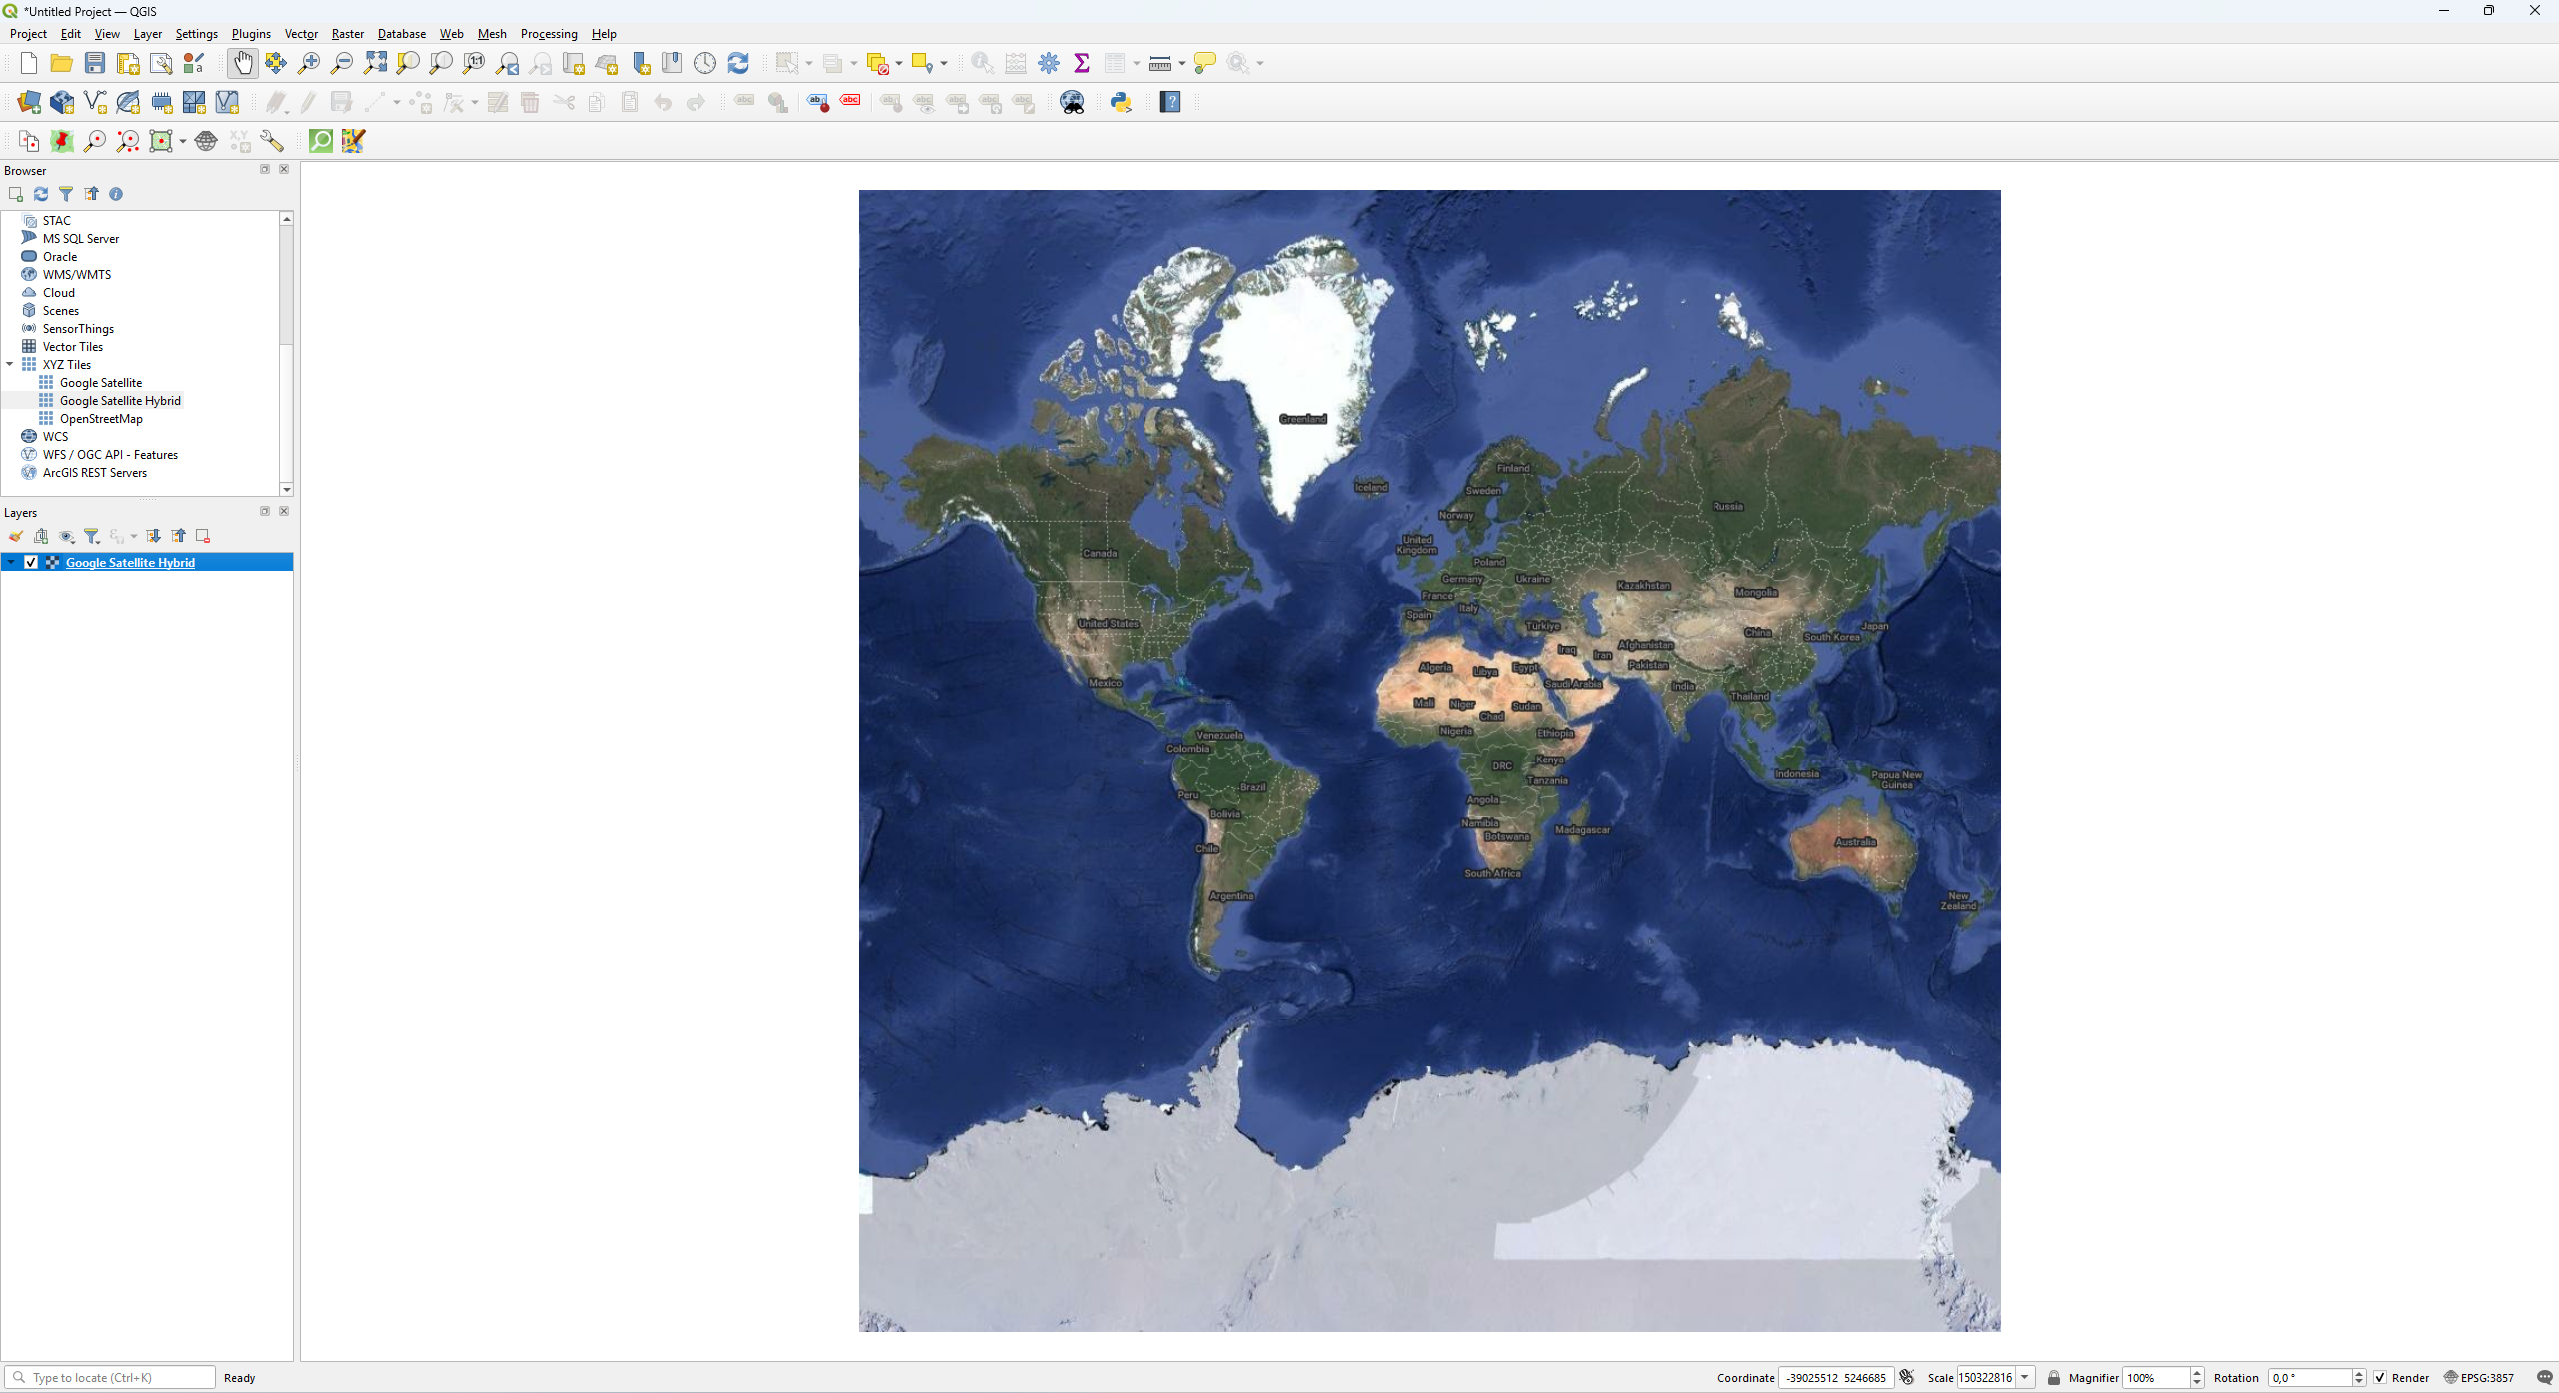The image size is (2559, 1393).
Task: Click the Rotation value field
Action: point(2310,1377)
